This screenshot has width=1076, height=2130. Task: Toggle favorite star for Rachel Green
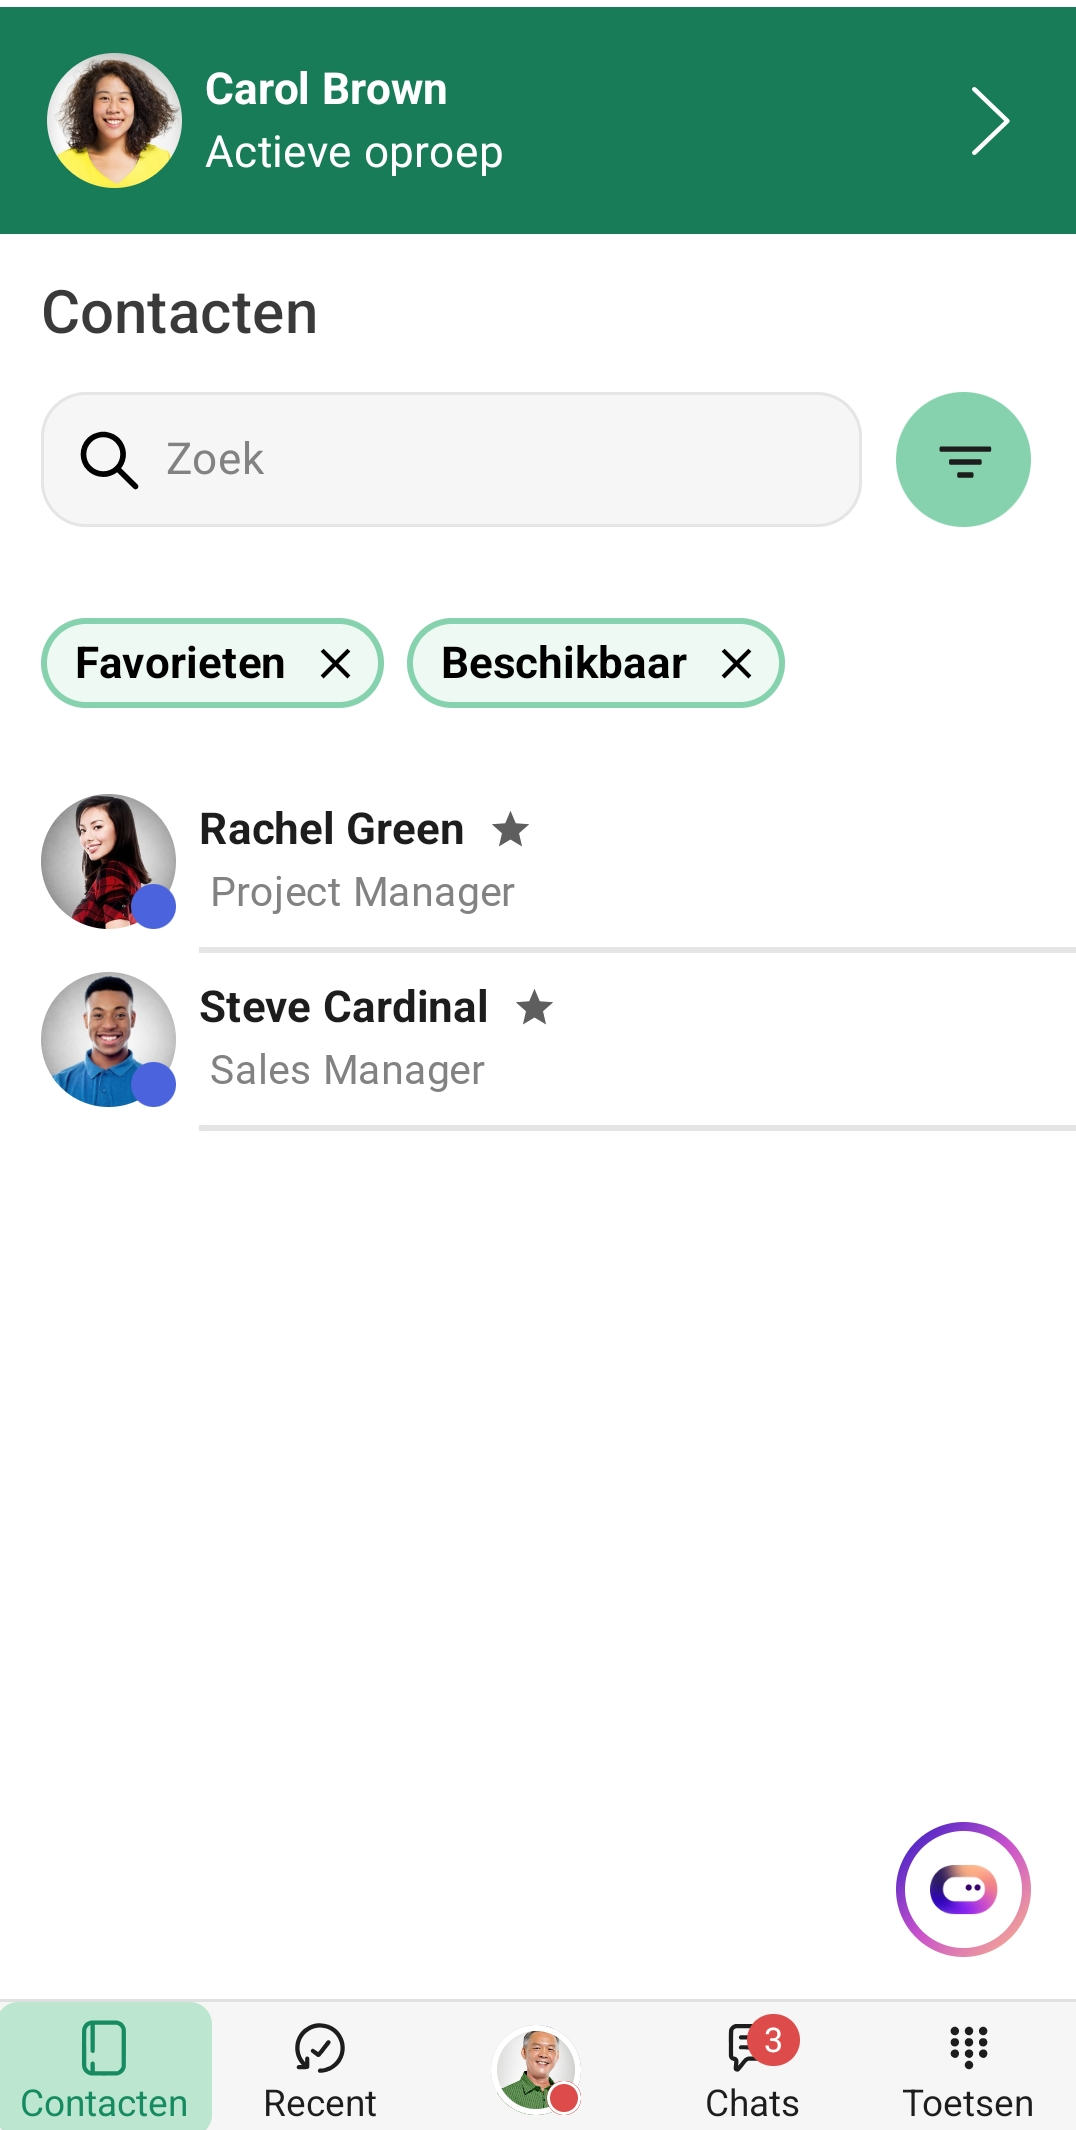(511, 829)
